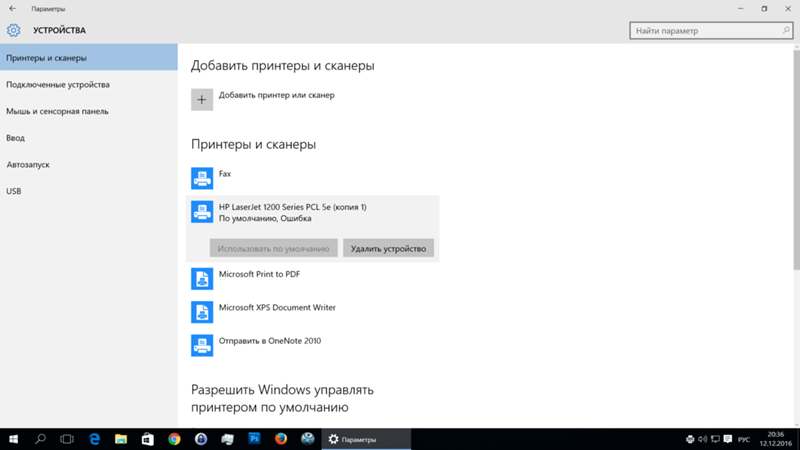Select the Microsoft XPS Document Writer icon
The width and height of the screenshot is (800, 450).
(202, 312)
